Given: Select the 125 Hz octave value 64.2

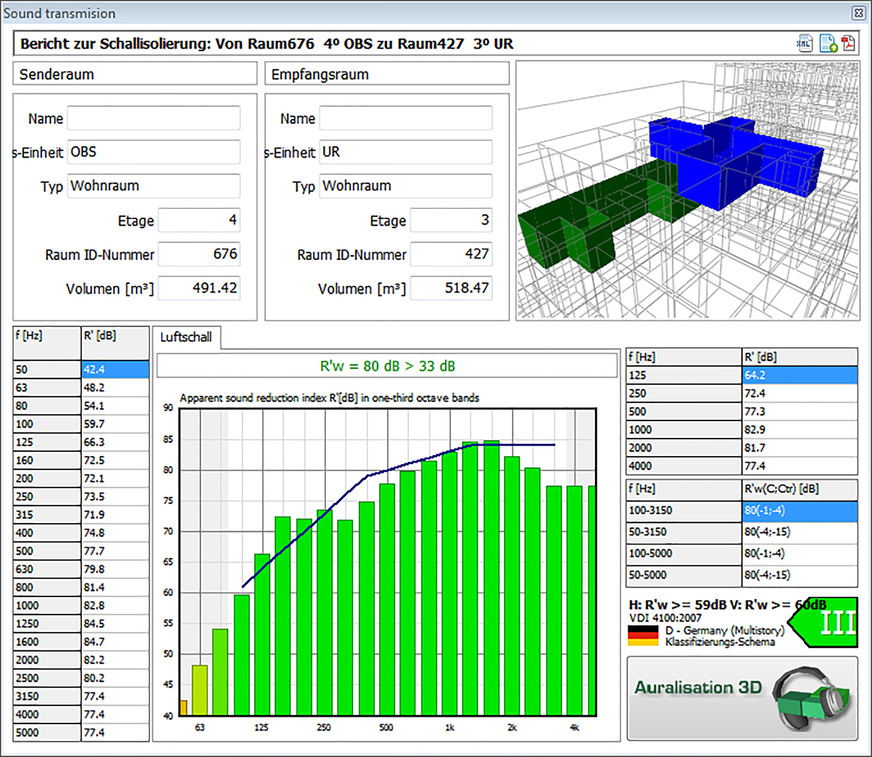Looking at the screenshot, I should tap(799, 376).
